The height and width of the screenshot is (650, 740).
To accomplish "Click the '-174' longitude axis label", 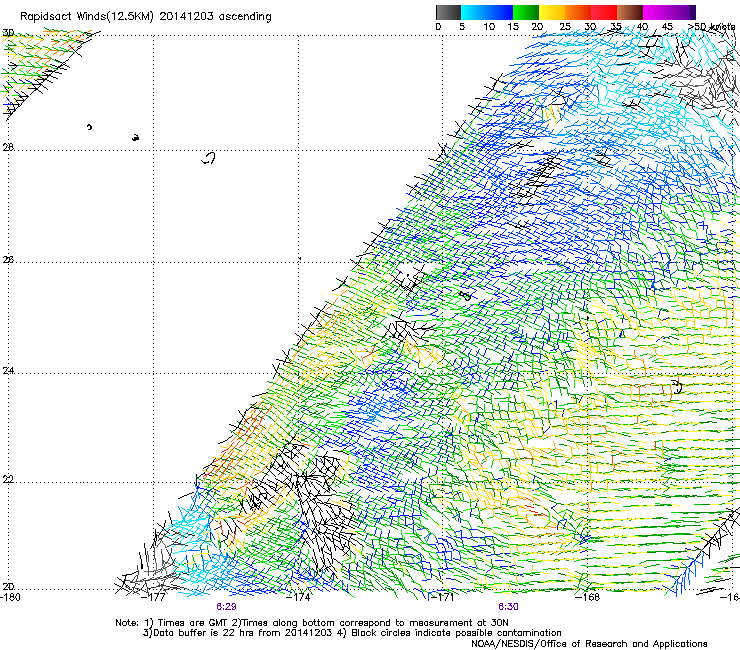I will (299, 597).
